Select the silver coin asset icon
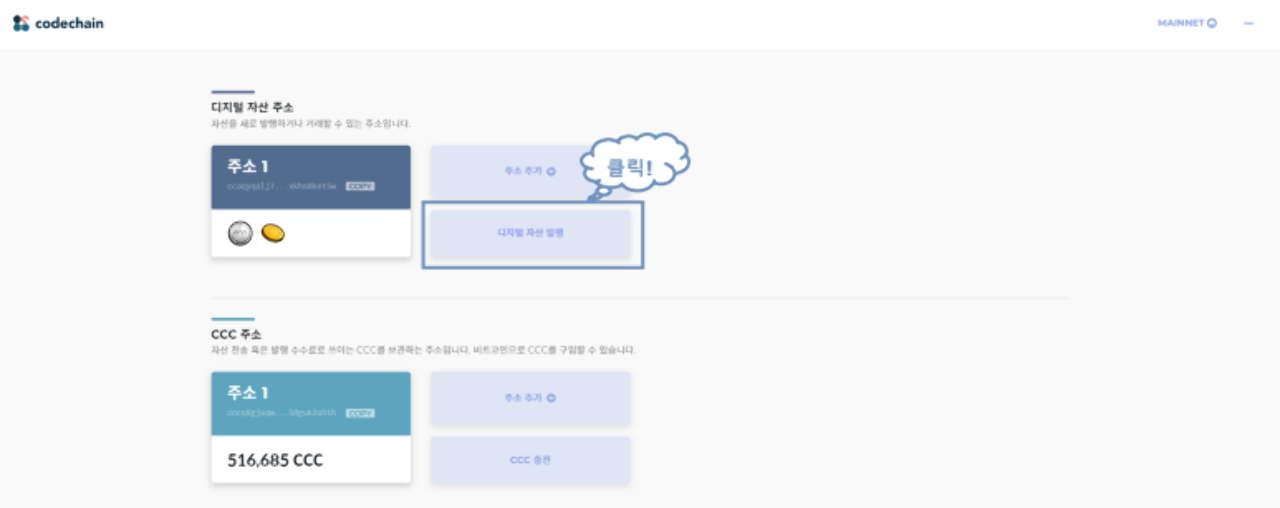The image size is (1280, 508). pos(240,234)
